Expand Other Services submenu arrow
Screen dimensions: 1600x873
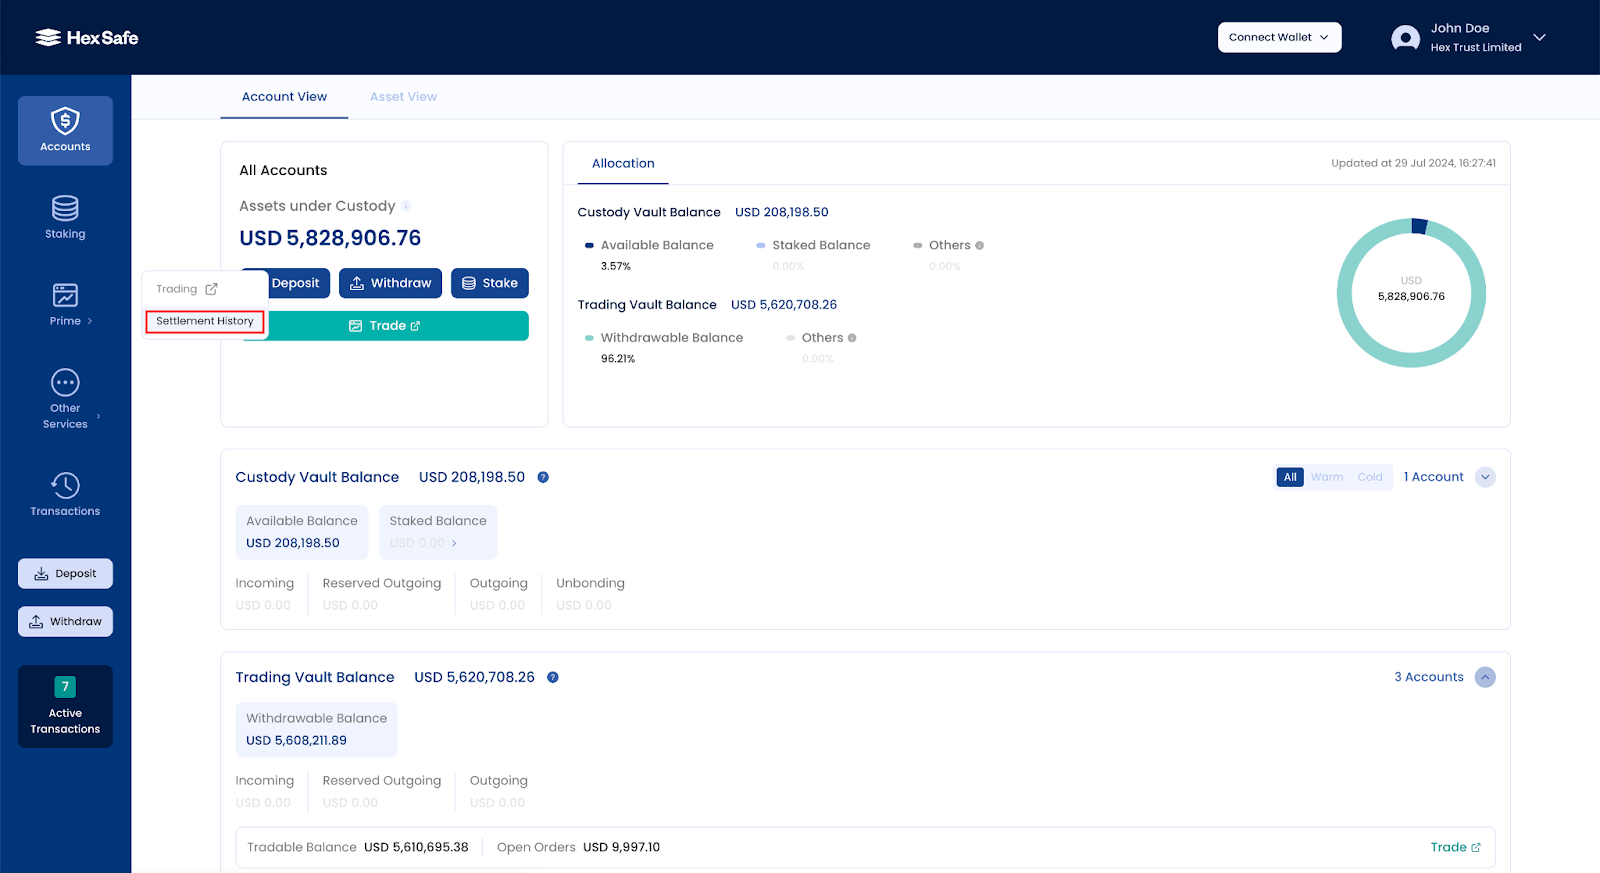(x=98, y=416)
